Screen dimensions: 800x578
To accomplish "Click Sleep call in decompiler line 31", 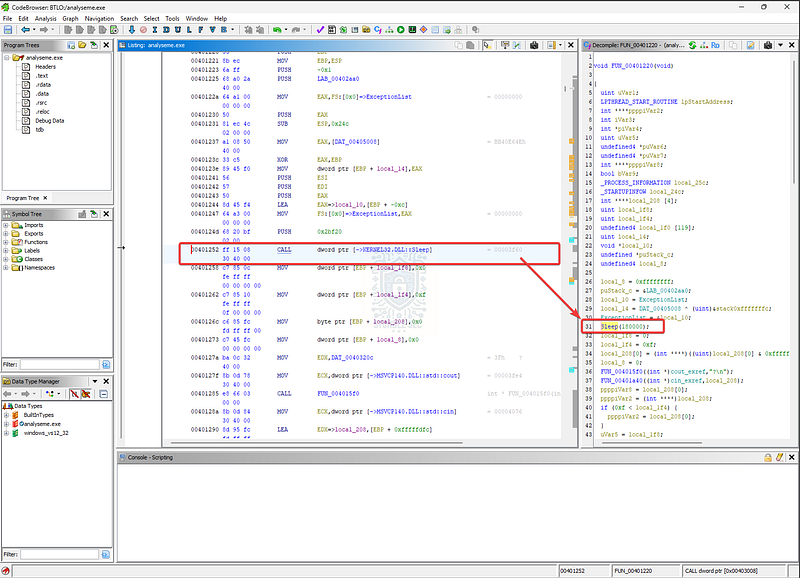I will [x=609, y=326].
